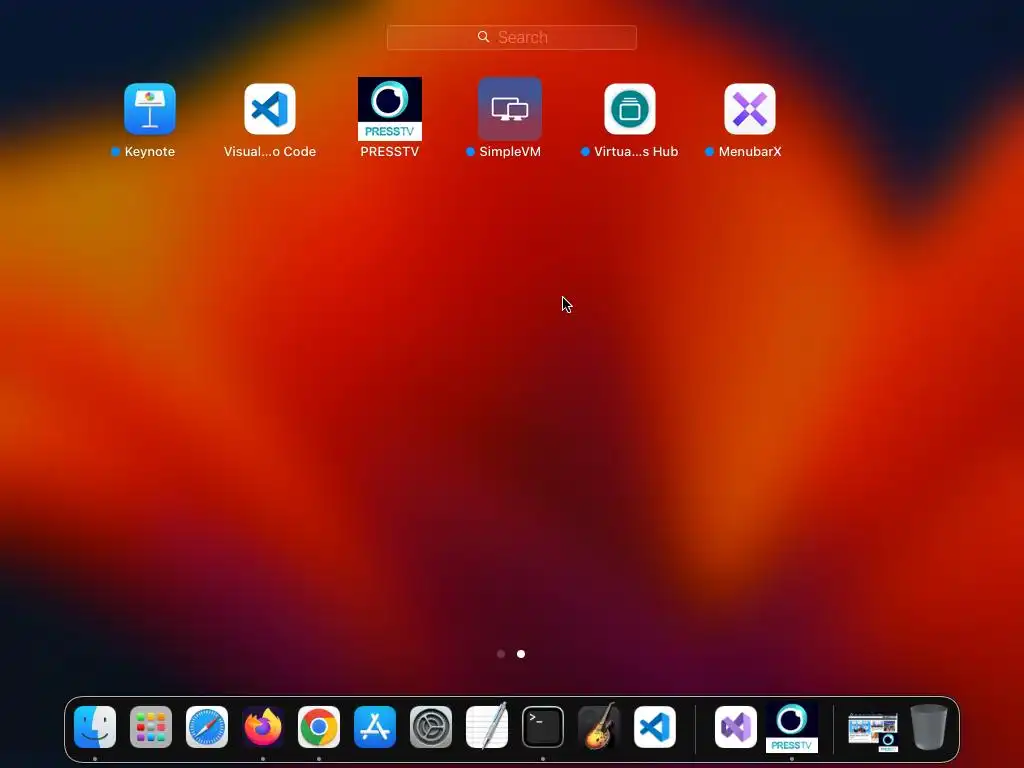Open Keynote from Launchpad
The height and width of the screenshot is (768, 1024).
(x=150, y=109)
